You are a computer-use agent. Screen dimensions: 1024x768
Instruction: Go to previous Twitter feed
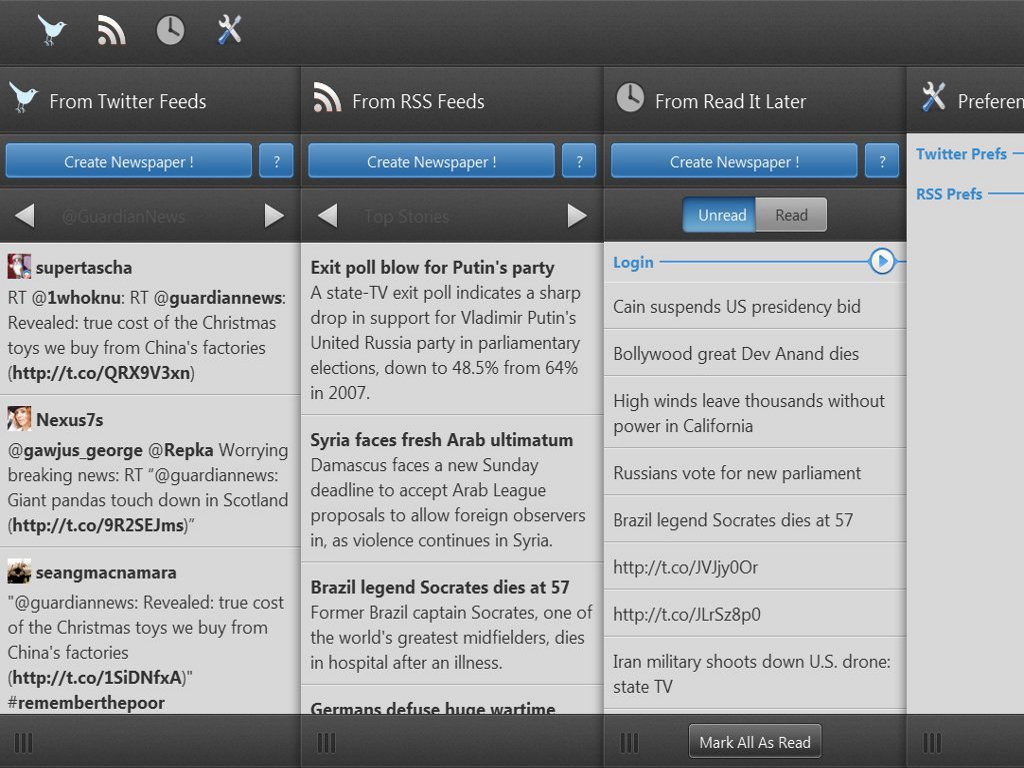25,215
